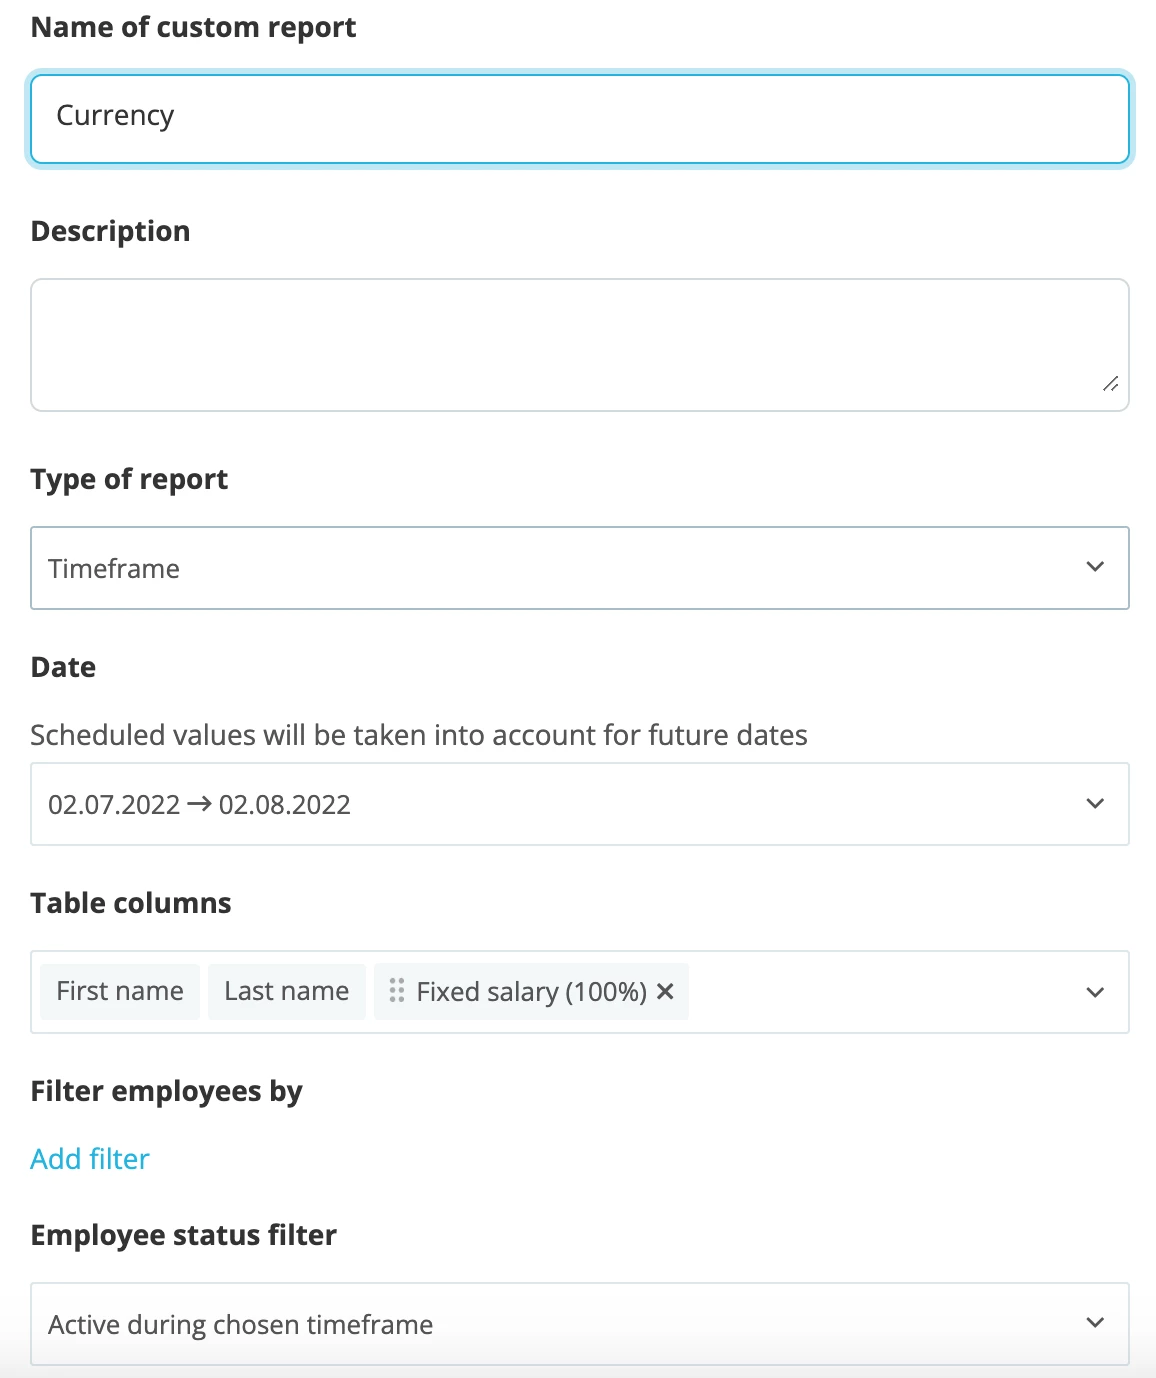Open the Timeframe report type dropdown
Screen dimensions: 1156x1378
[x=580, y=568]
